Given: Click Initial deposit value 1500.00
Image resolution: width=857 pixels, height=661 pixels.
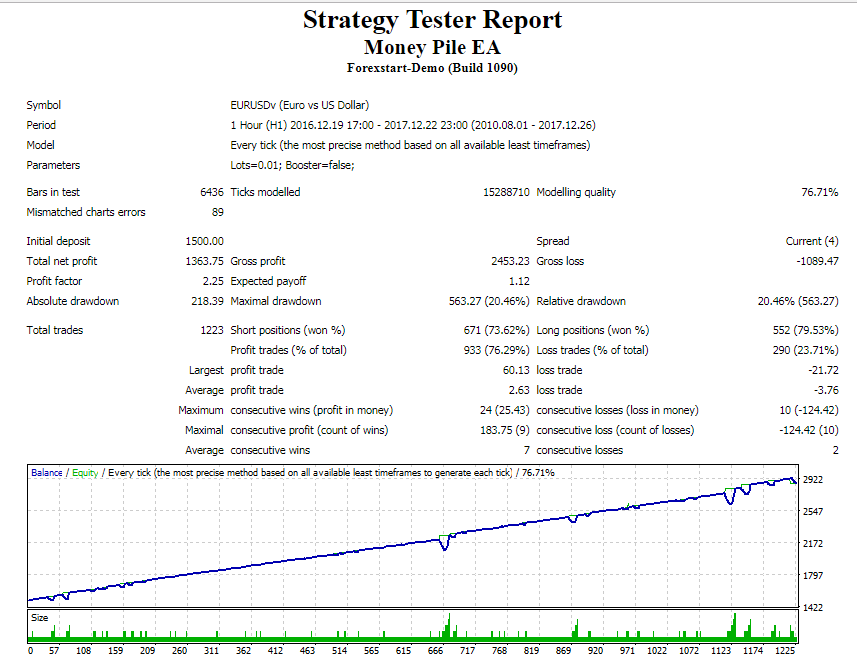Looking at the screenshot, I should tap(205, 241).
